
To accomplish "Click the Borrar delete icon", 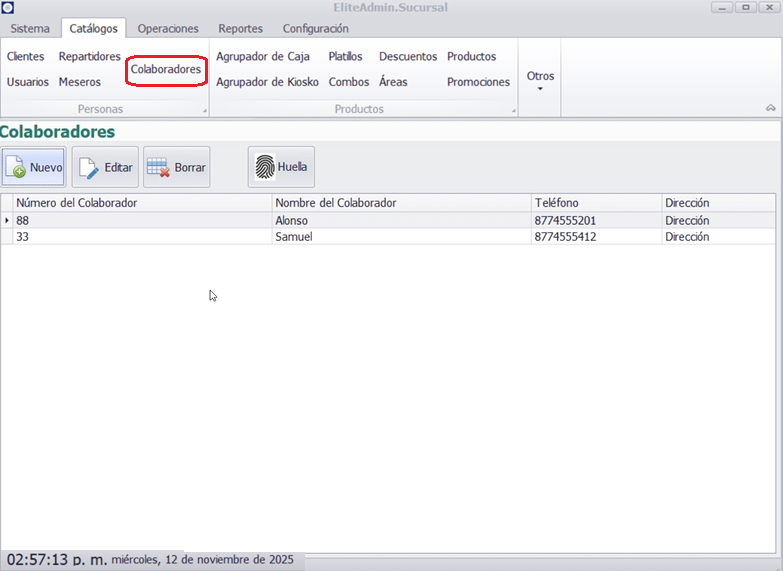I will 158,168.
